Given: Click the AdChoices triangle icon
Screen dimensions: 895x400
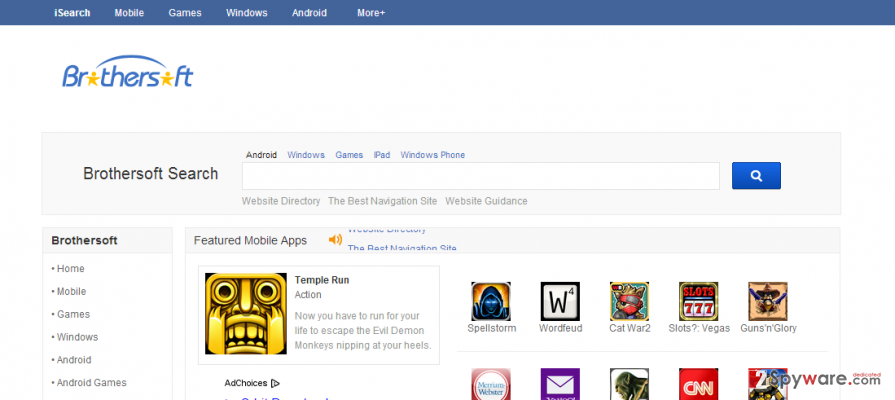Looking at the screenshot, I should click(275, 383).
